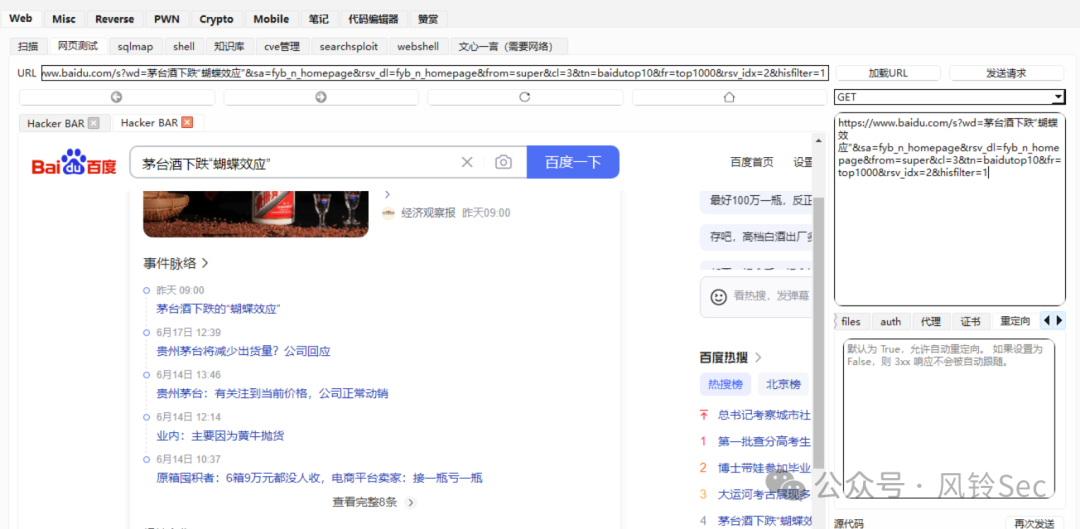Open Baidu camera image search
The height and width of the screenshot is (529, 1080).
coord(504,163)
